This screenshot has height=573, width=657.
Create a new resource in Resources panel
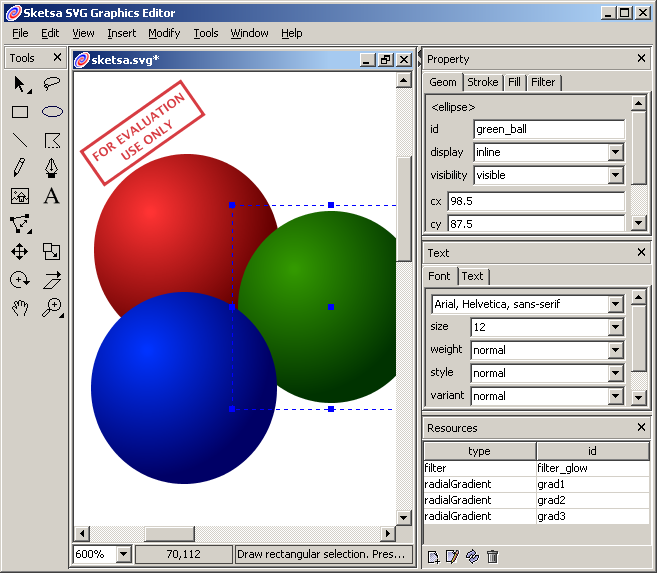coord(433,557)
